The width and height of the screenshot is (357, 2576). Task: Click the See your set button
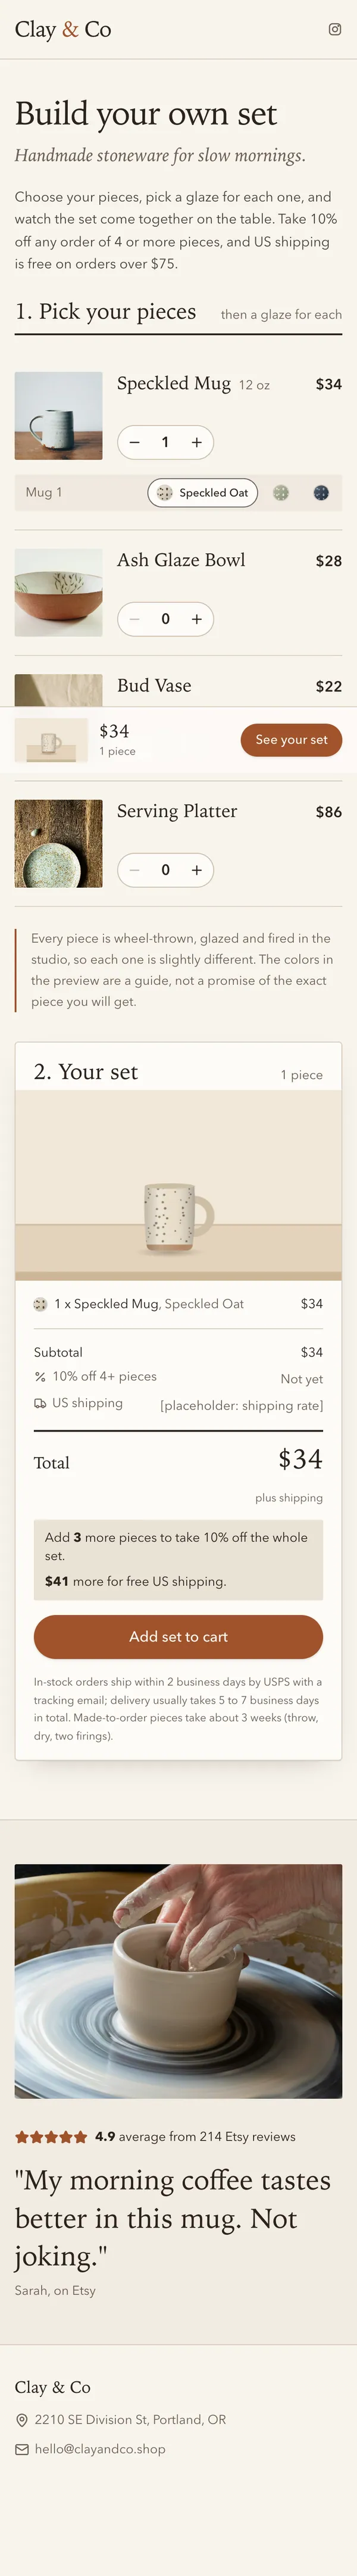(x=291, y=740)
